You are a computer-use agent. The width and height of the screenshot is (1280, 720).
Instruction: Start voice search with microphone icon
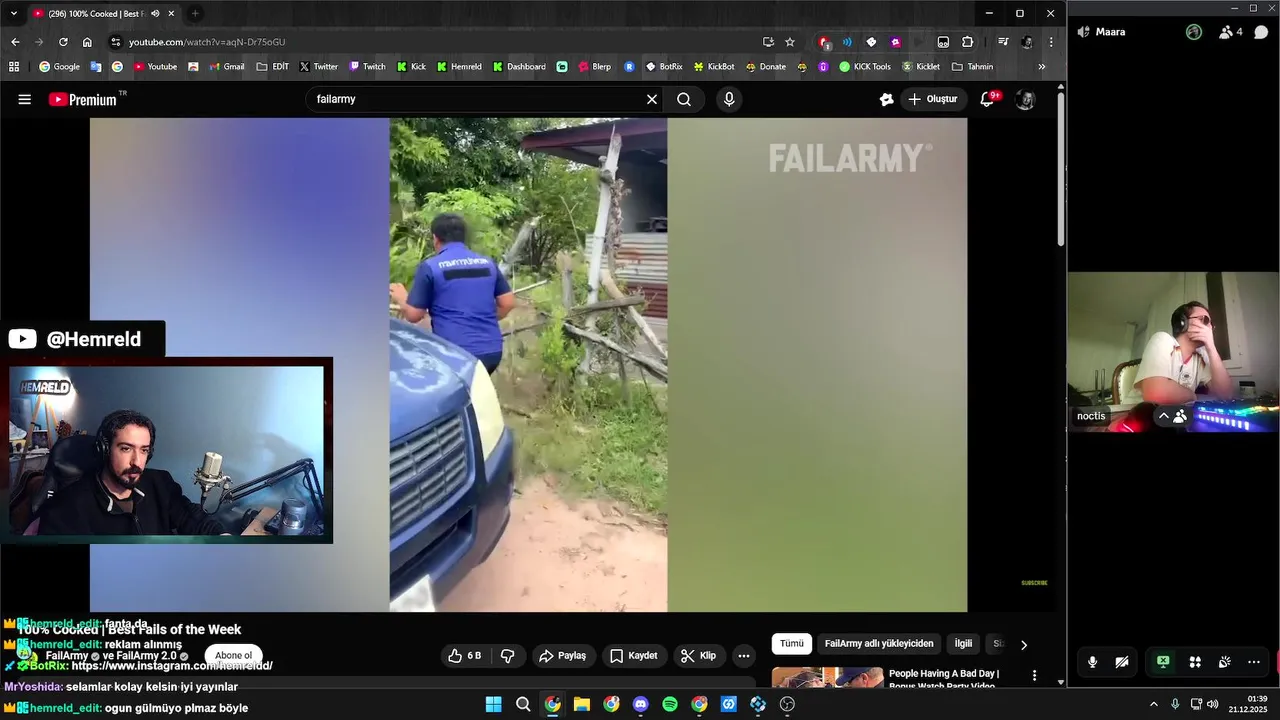click(x=729, y=99)
